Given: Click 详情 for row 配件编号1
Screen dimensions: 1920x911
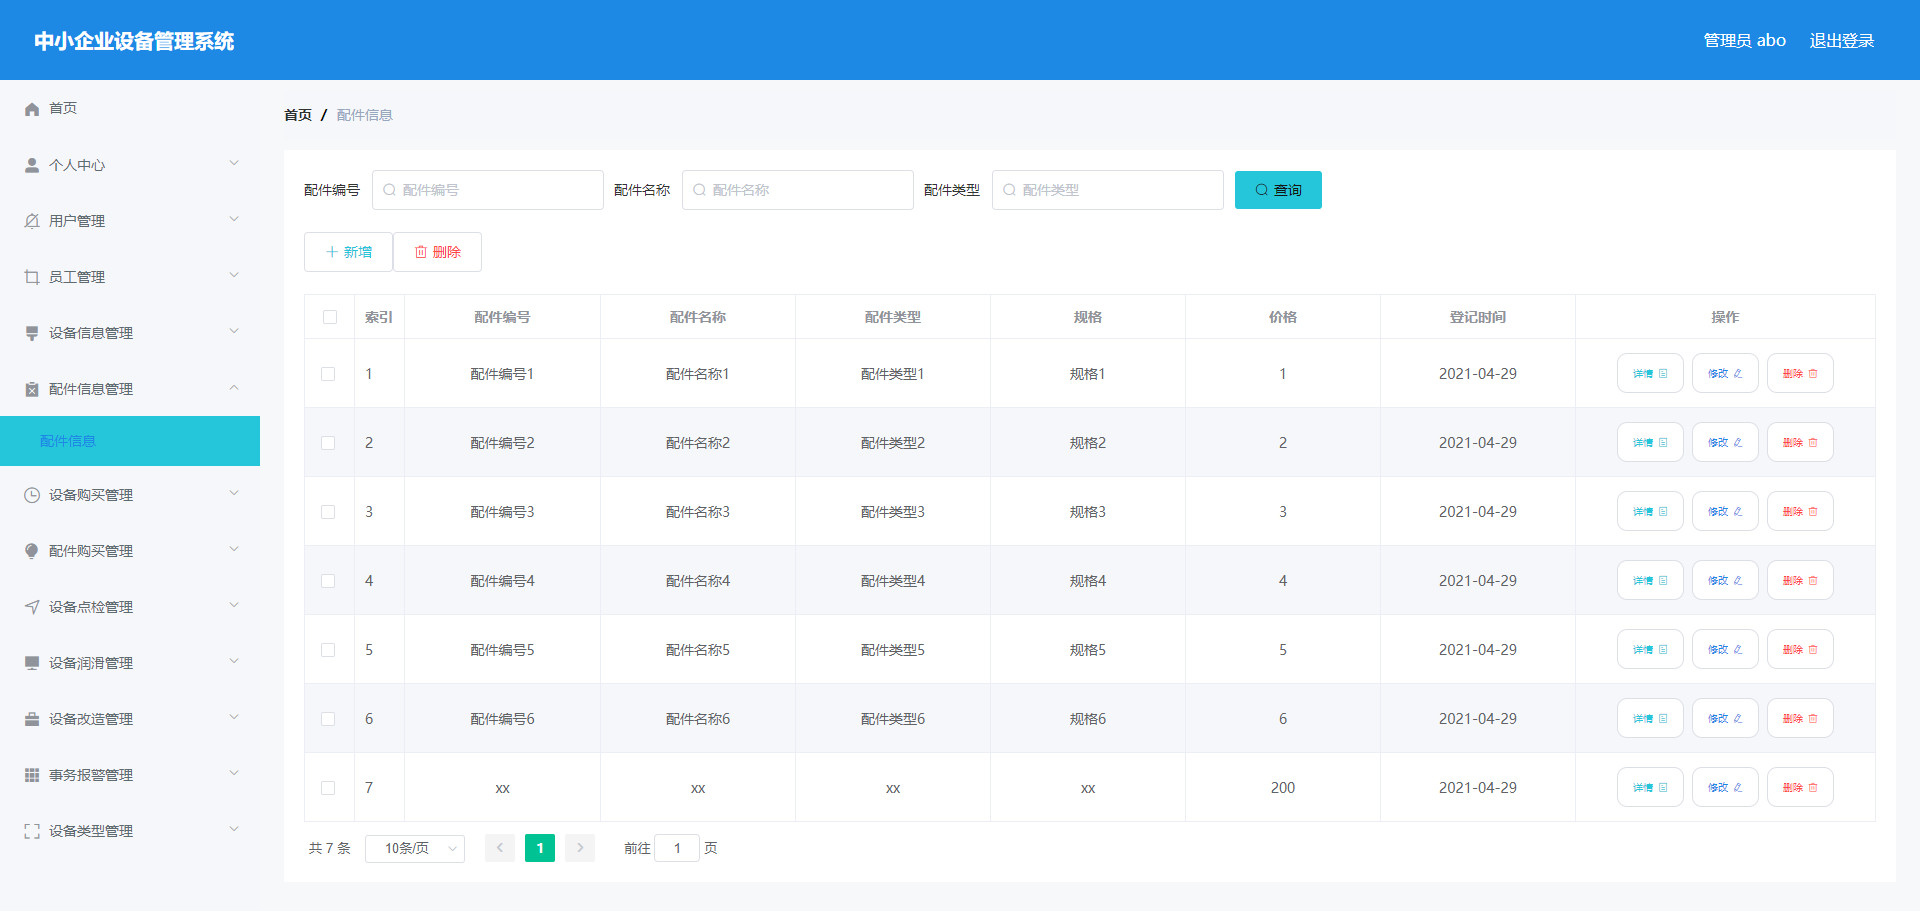Looking at the screenshot, I should pos(1650,373).
